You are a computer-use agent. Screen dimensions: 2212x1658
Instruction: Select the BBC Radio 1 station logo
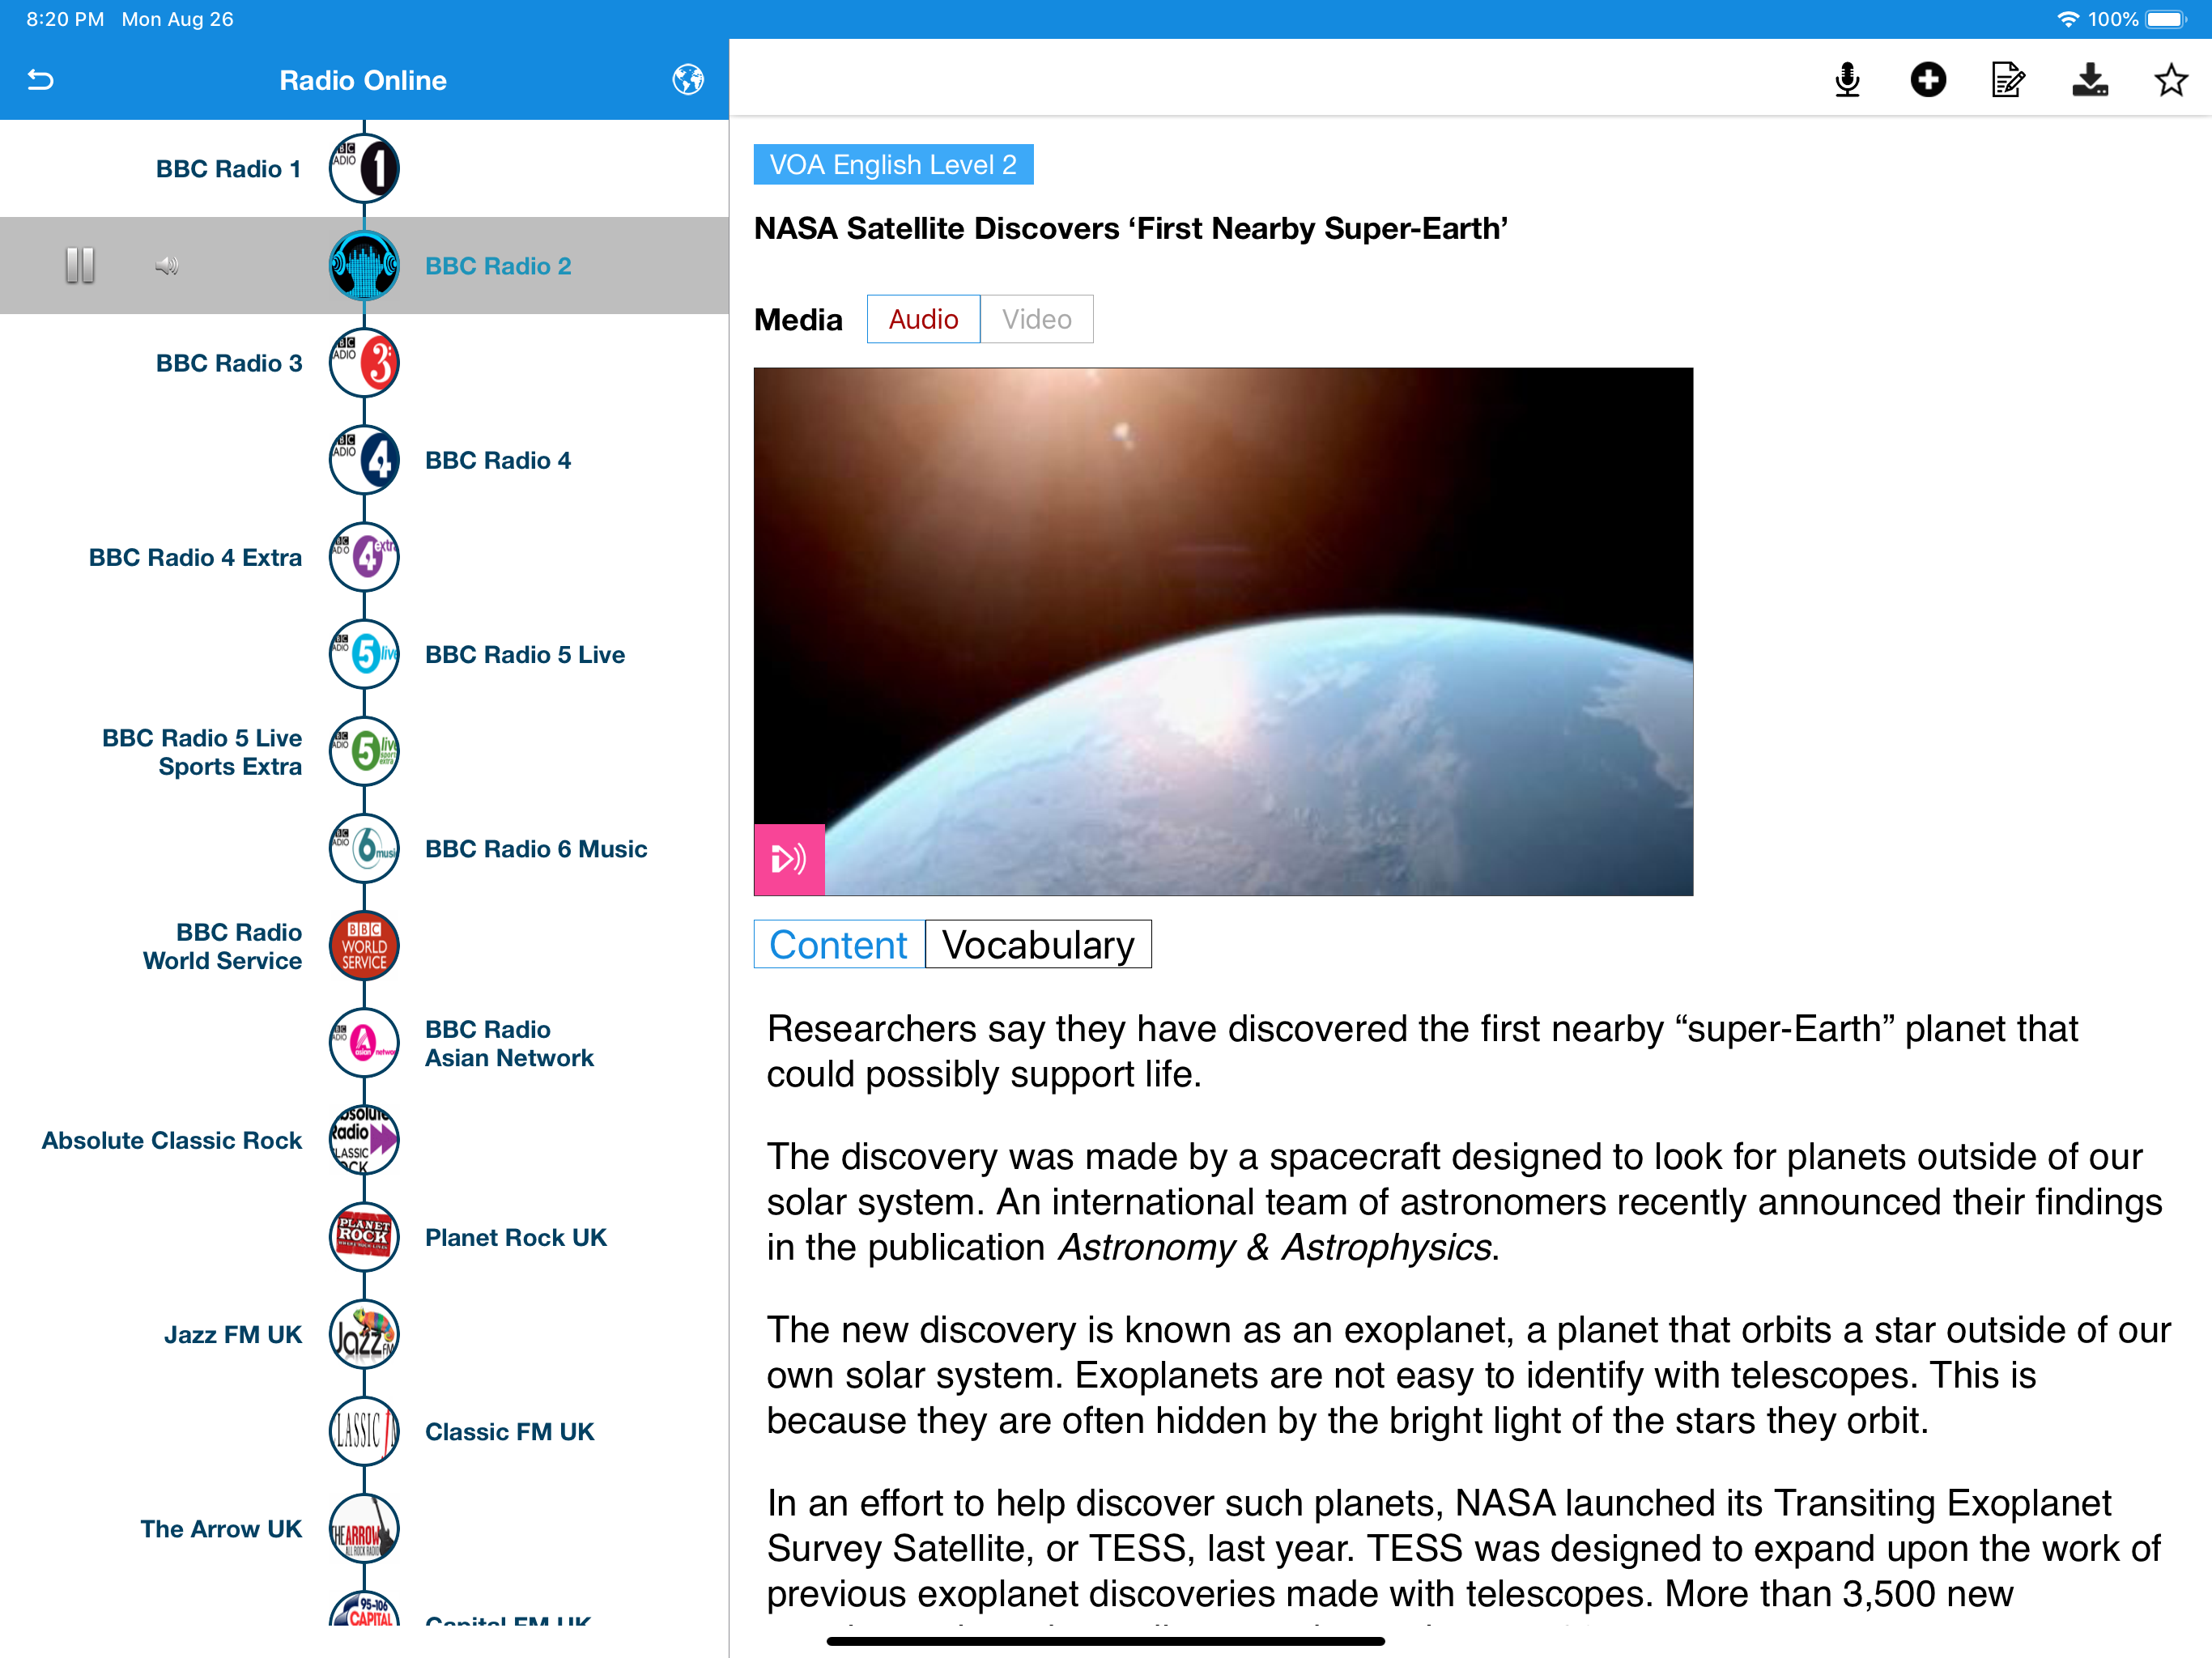pyautogui.click(x=364, y=168)
